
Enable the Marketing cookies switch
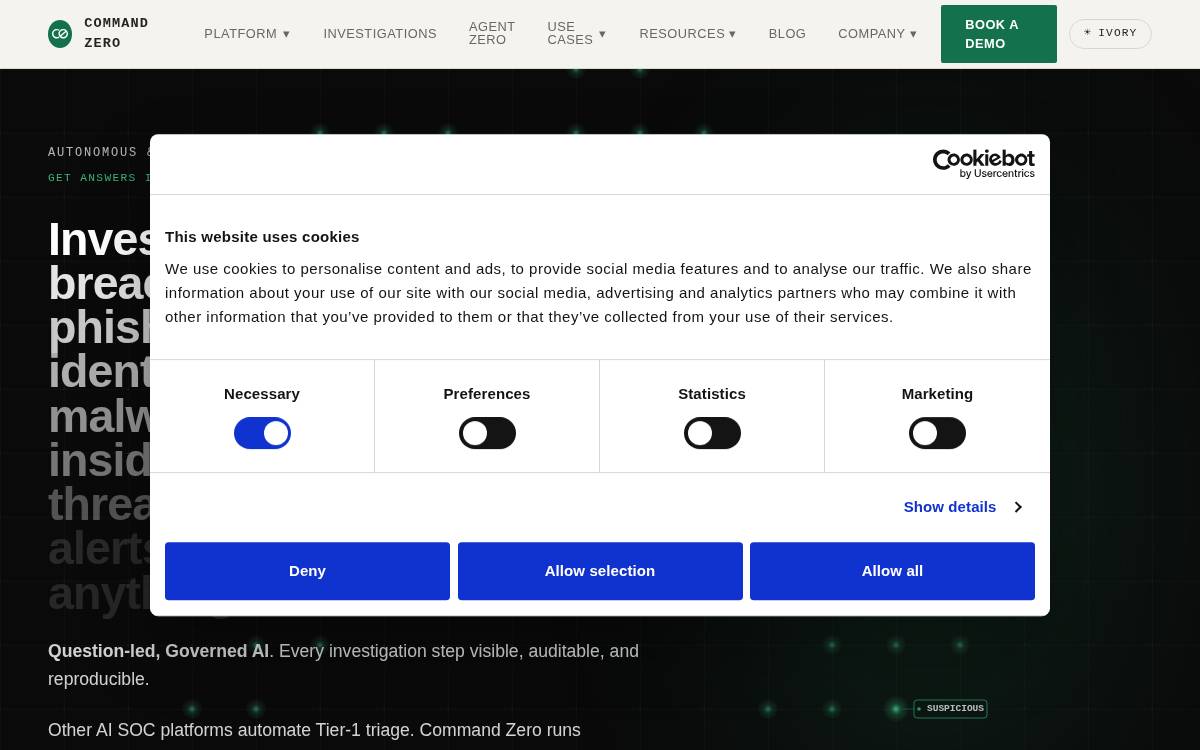[x=937, y=433]
